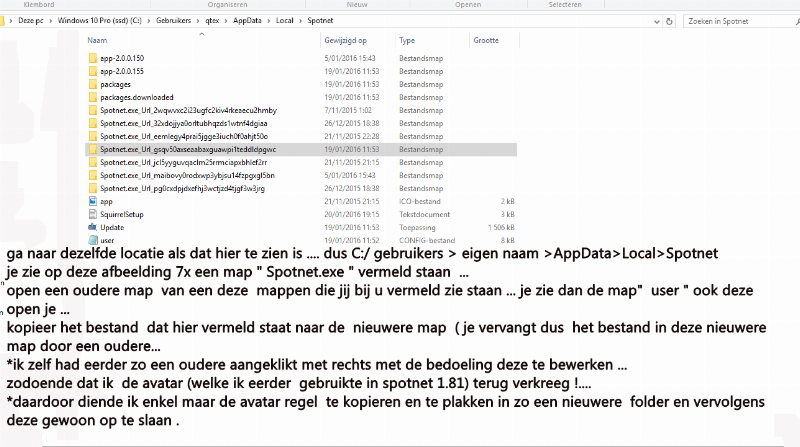Click the Toepassing type of Update
Viewport: 800px width, 447px height.
coord(417,228)
